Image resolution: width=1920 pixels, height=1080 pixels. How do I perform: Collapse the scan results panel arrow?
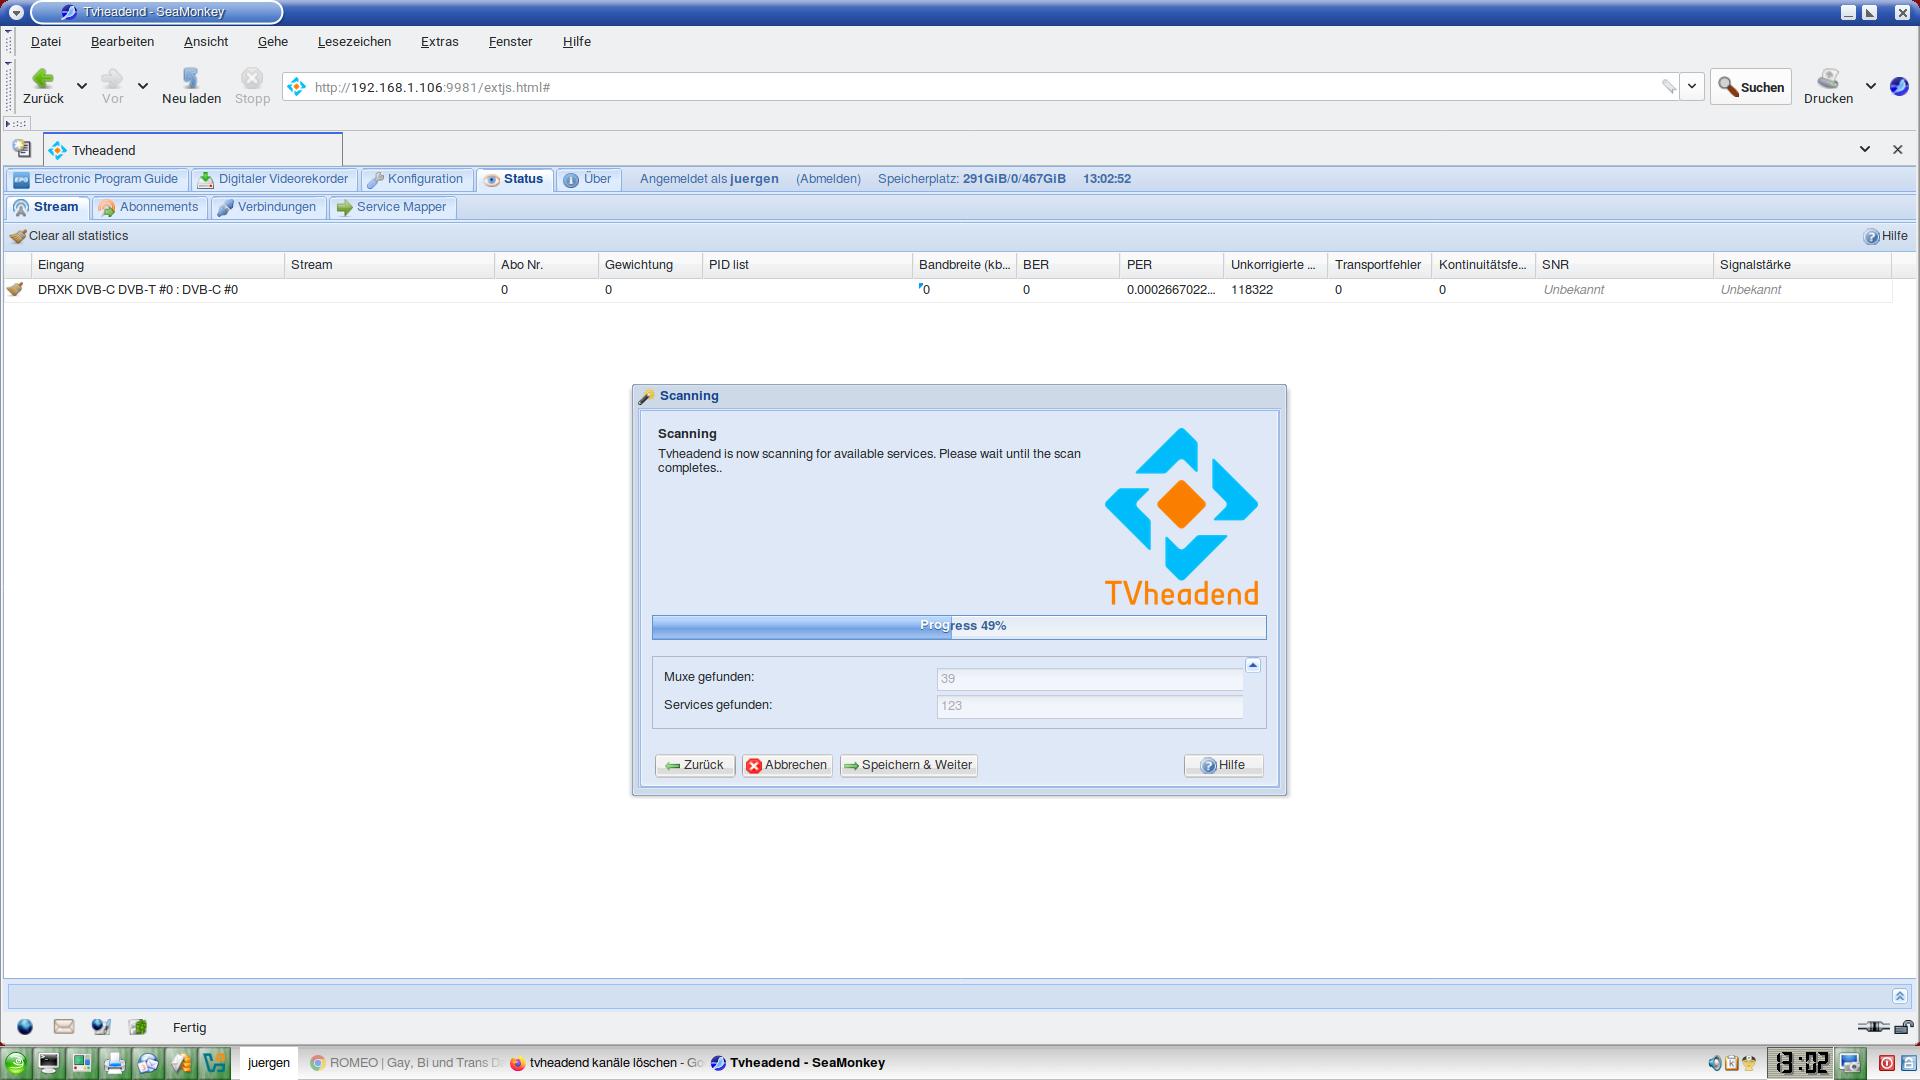(x=1253, y=665)
